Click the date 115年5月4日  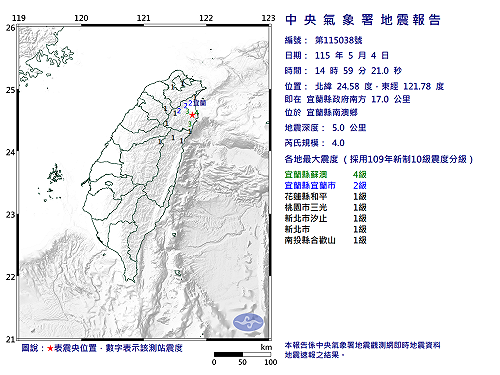coord(352,55)
